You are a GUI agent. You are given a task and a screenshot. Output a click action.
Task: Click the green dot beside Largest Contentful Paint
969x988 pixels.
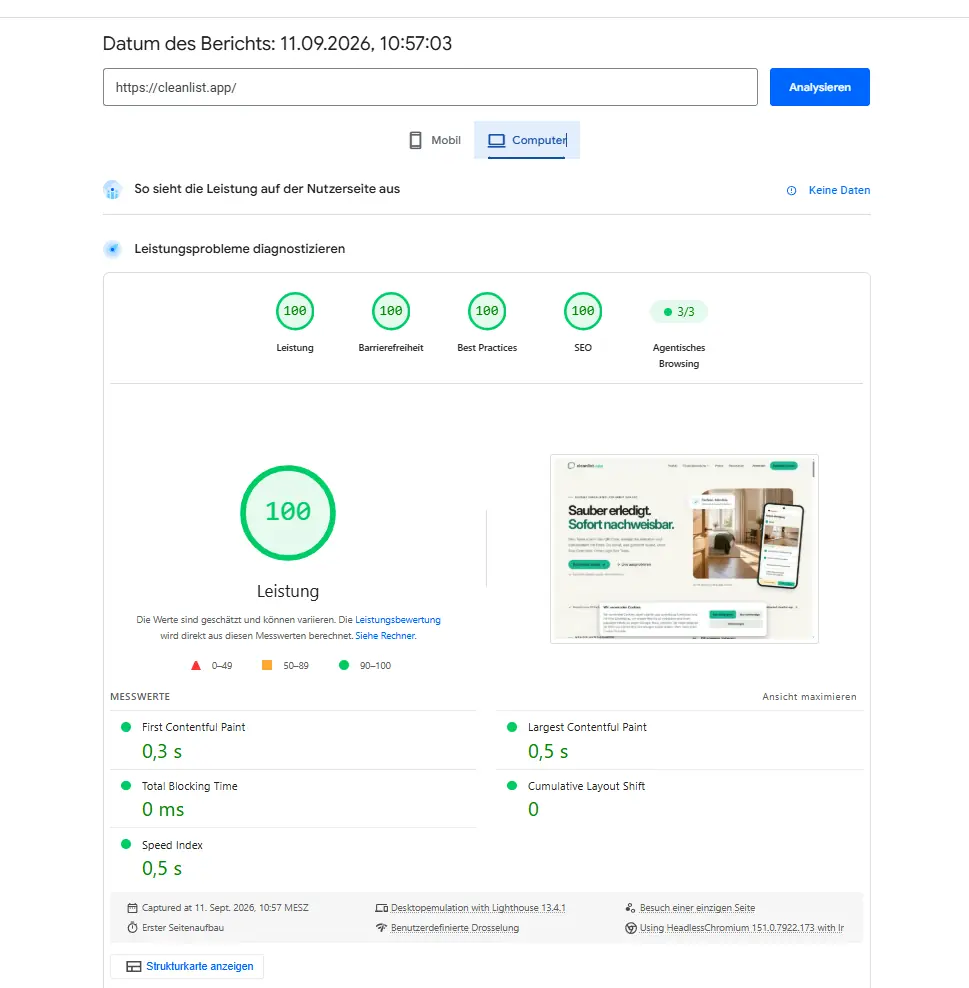(x=512, y=727)
